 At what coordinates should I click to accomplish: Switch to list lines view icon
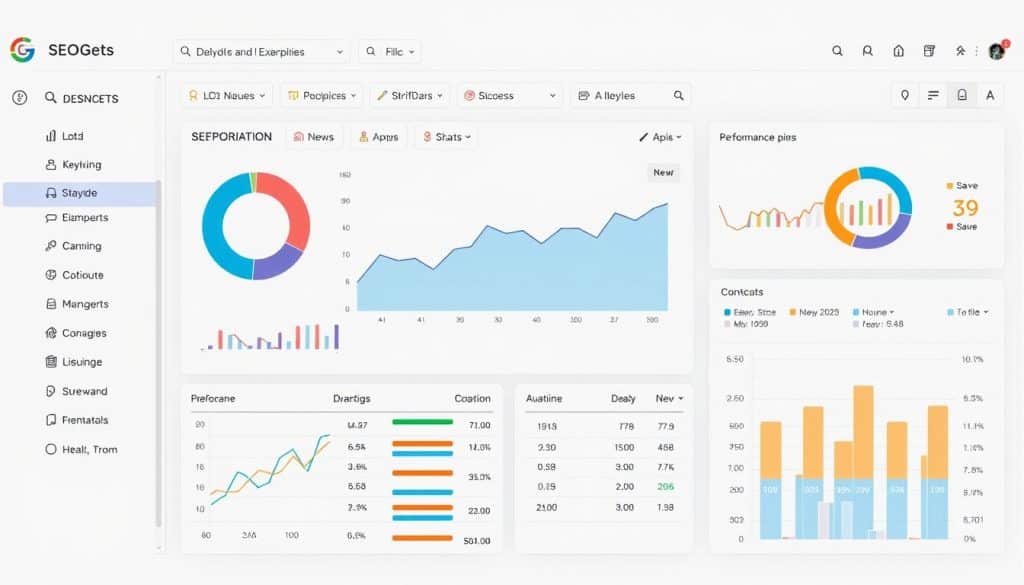(x=933, y=95)
